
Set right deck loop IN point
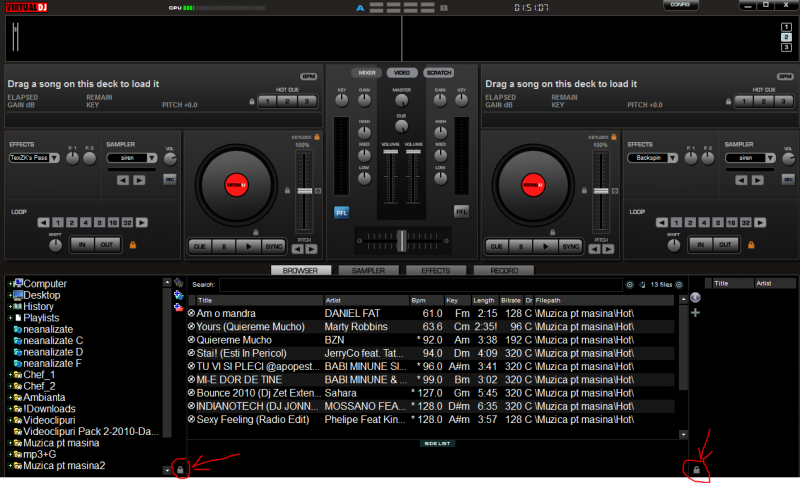[701, 245]
